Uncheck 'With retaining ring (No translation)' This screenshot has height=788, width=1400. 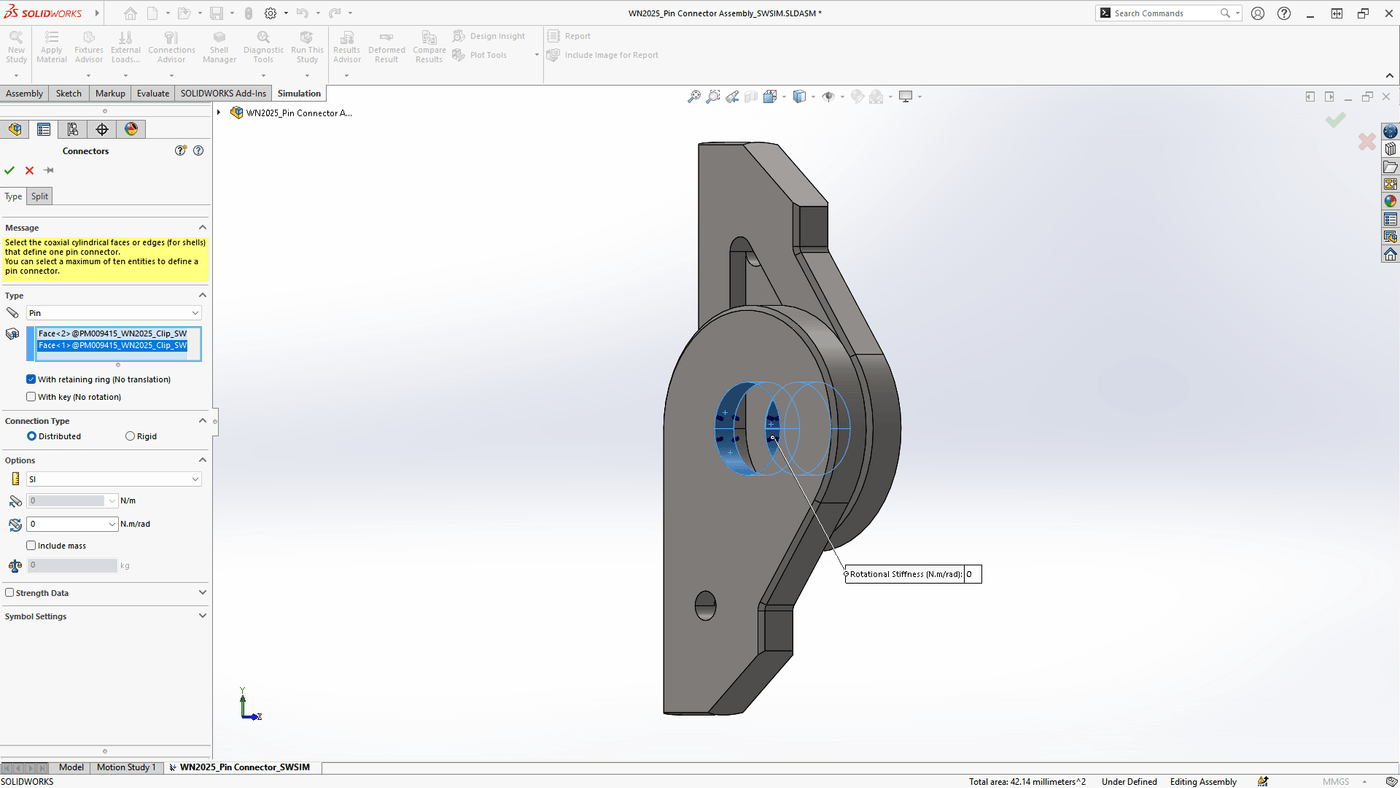point(30,379)
